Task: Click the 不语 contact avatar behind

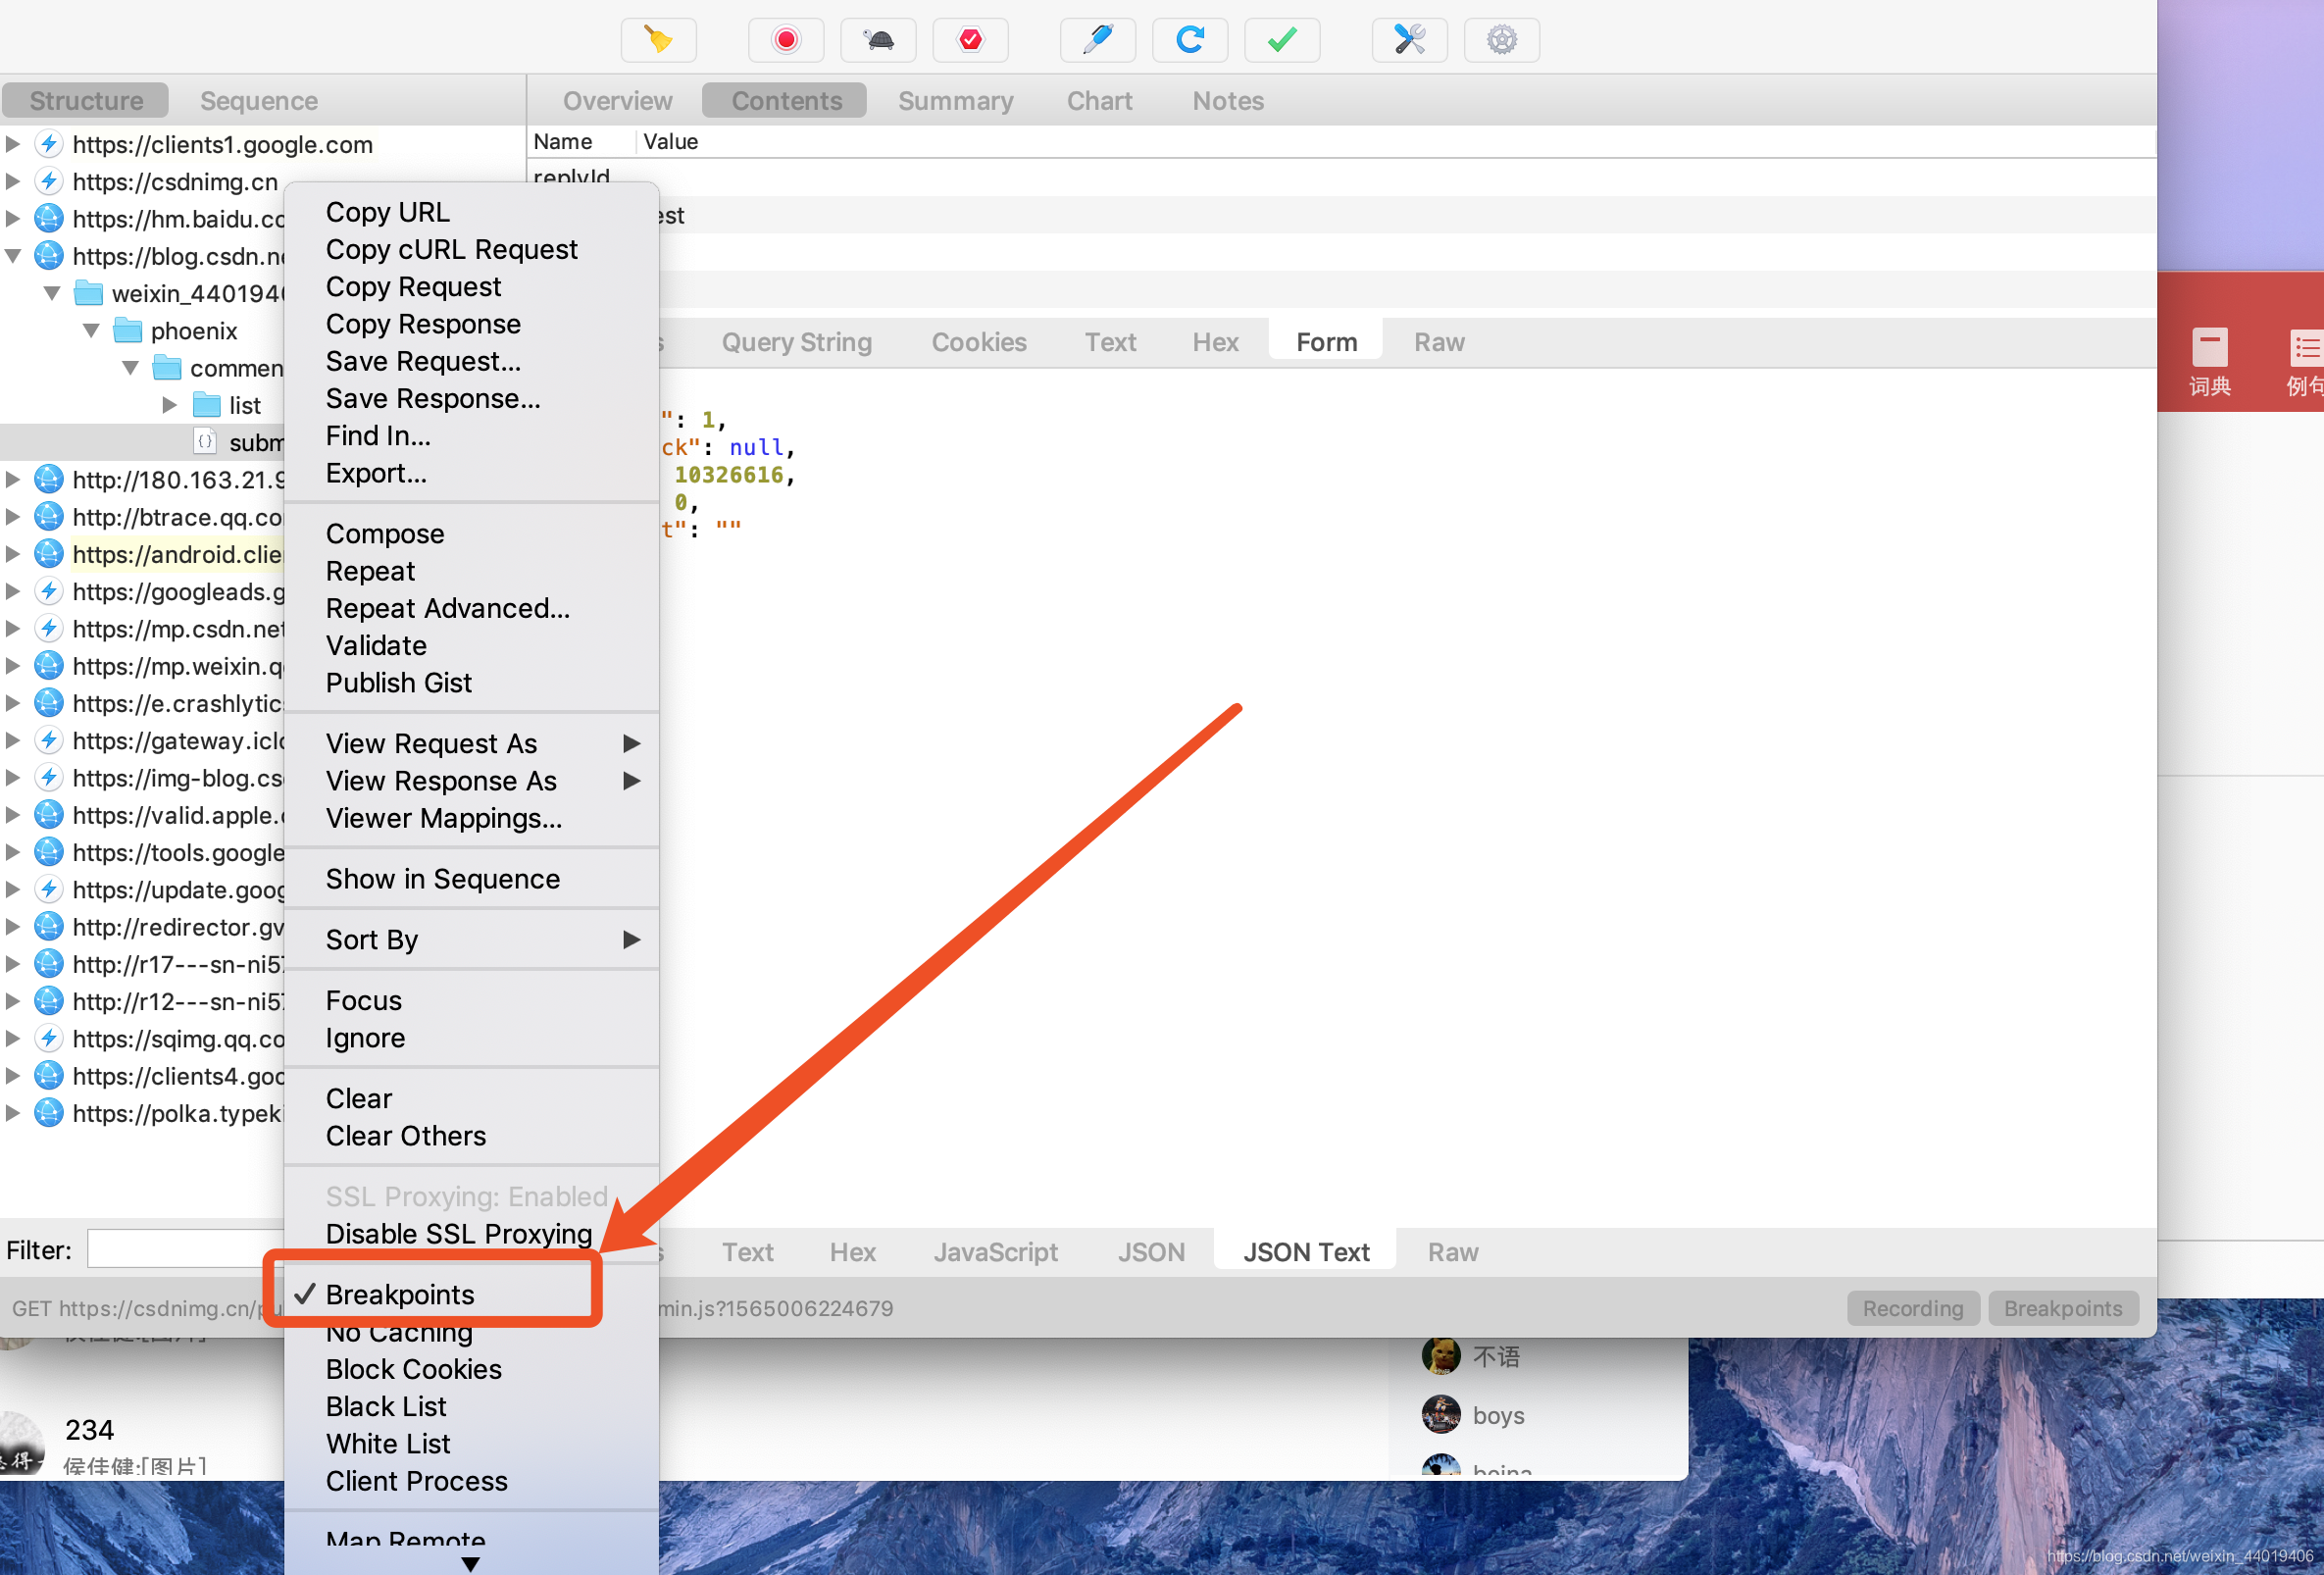Action: pos(1441,1356)
